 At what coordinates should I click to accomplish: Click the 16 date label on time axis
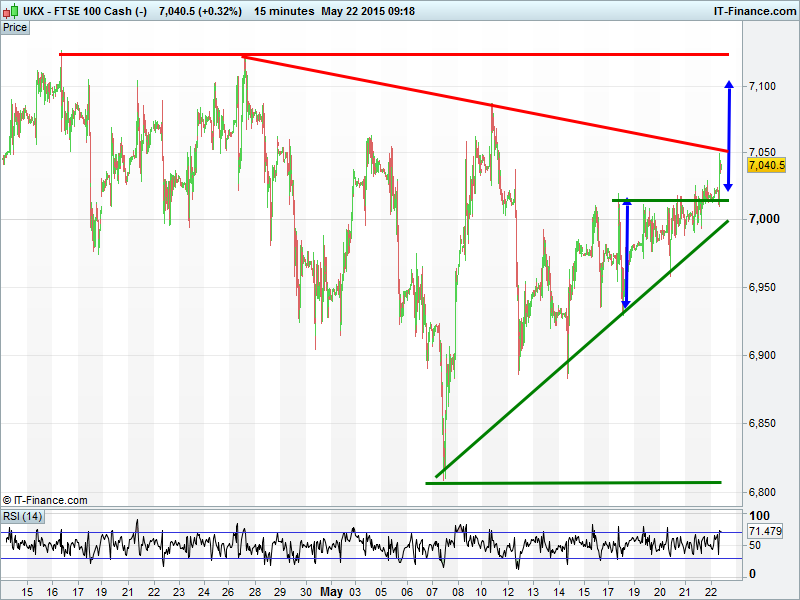point(52,592)
